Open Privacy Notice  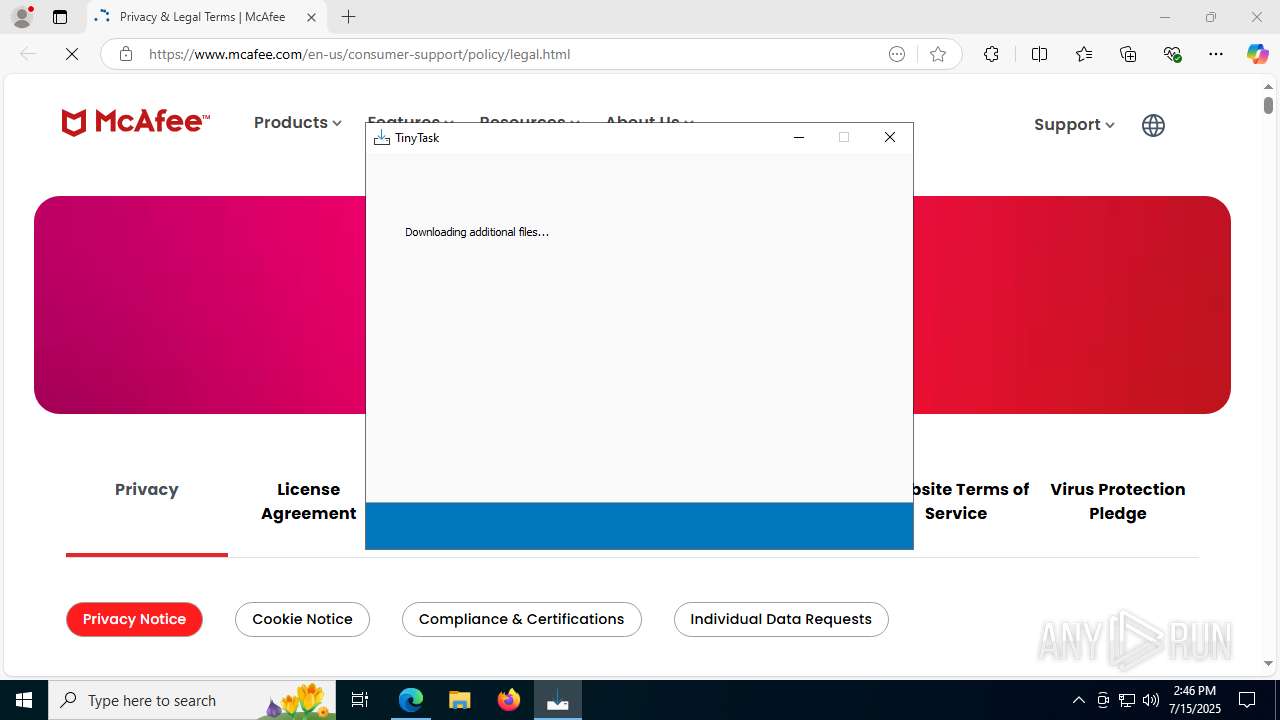134,619
